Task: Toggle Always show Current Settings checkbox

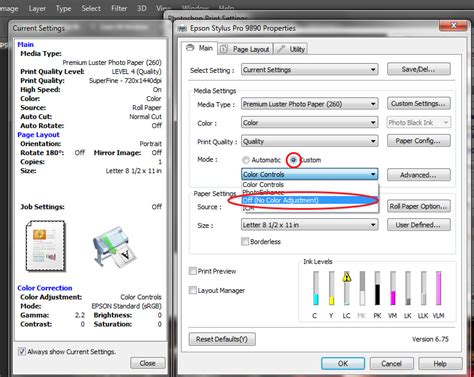Action: click(22, 351)
